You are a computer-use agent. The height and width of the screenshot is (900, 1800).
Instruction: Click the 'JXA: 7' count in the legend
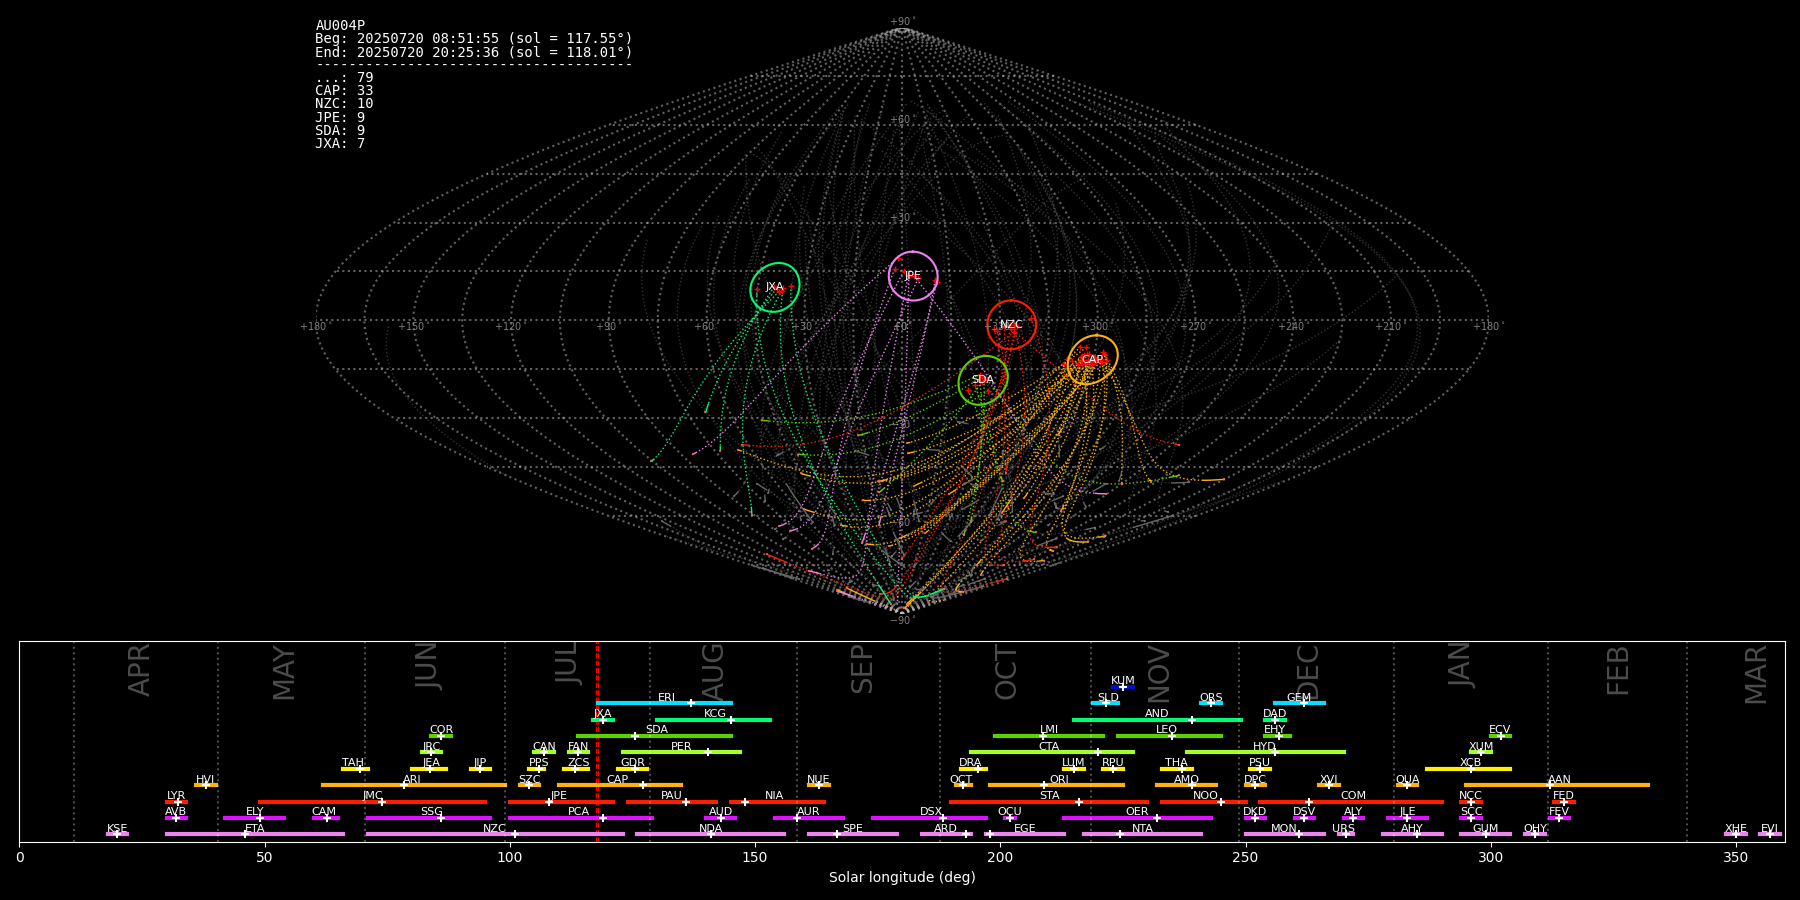click(340, 144)
